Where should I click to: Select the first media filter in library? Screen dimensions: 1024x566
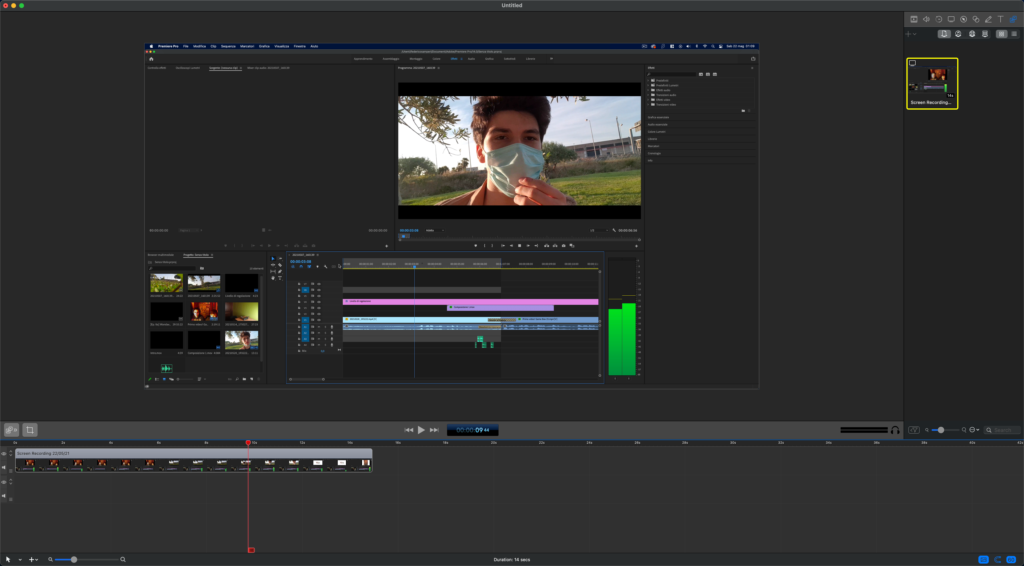tap(944, 34)
